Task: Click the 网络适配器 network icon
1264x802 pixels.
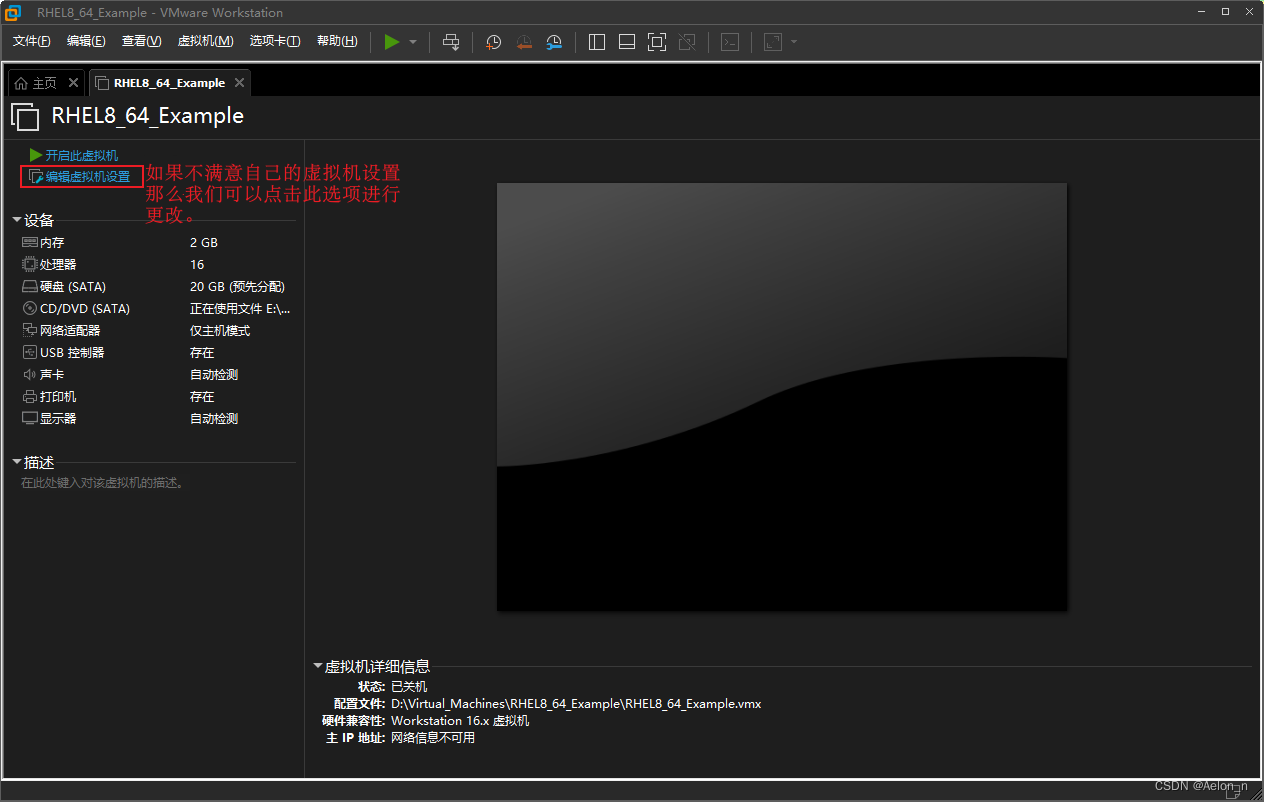Action: click(x=30, y=330)
